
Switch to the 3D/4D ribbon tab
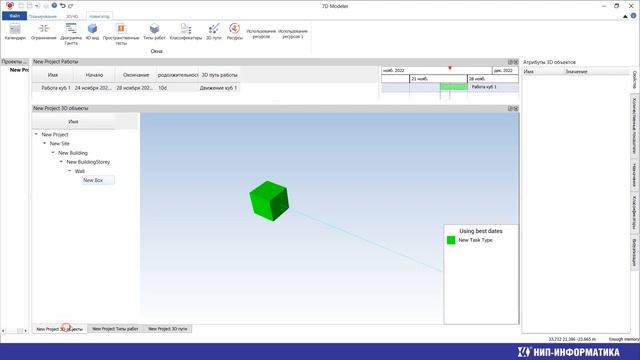[72, 16]
